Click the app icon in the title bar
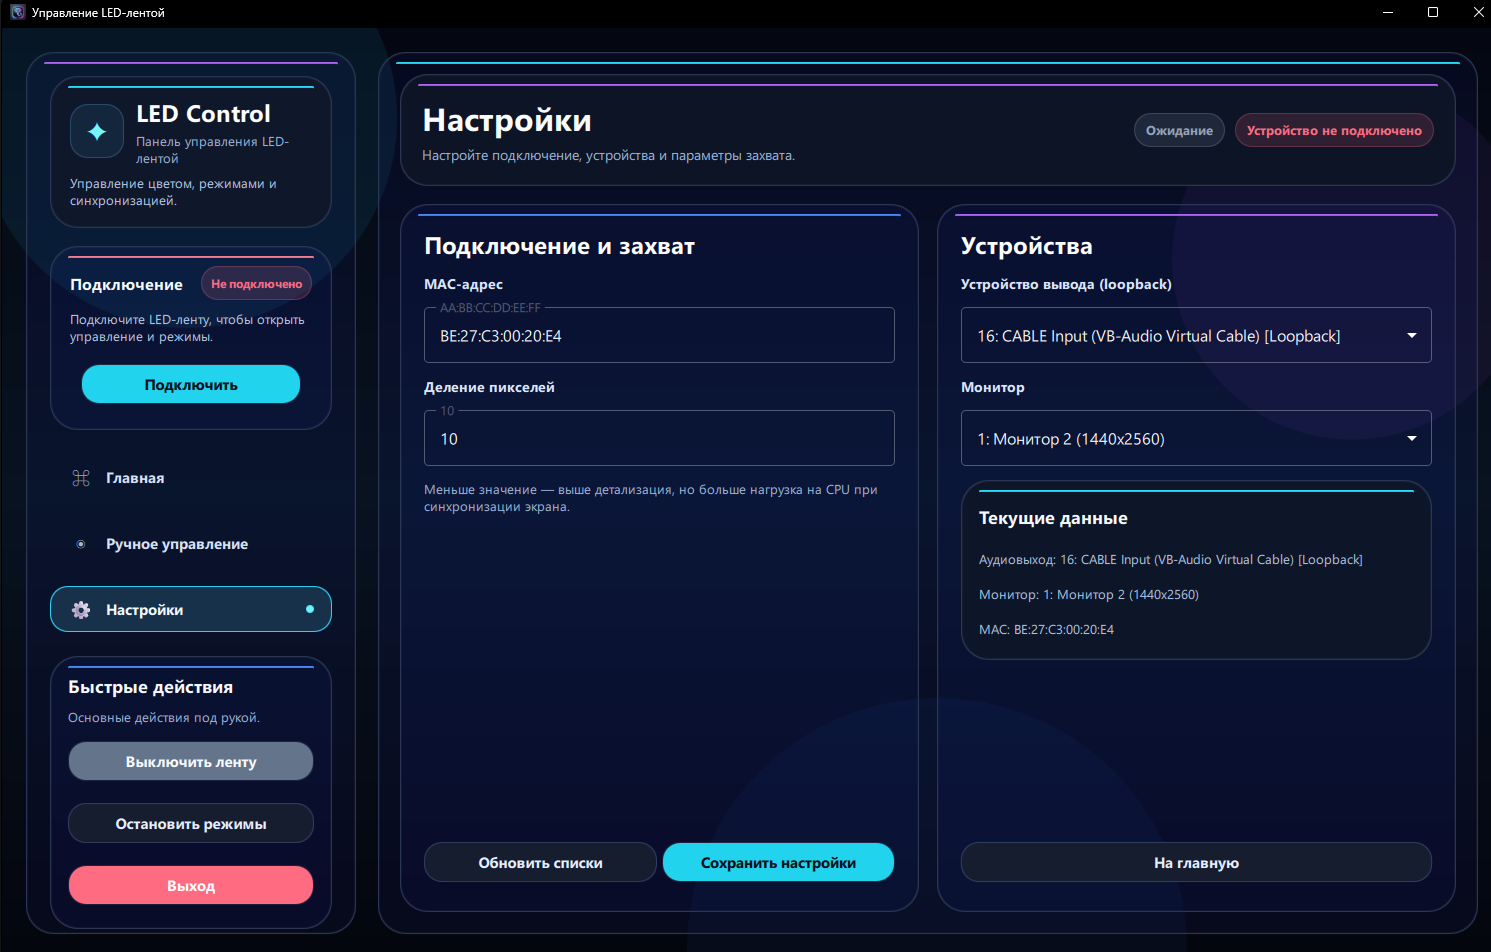Screen dimensions: 1491x952 tap(17, 12)
